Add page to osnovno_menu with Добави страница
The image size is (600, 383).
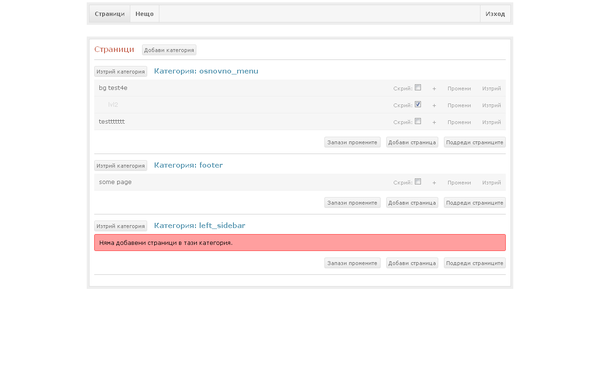[x=412, y=142]
